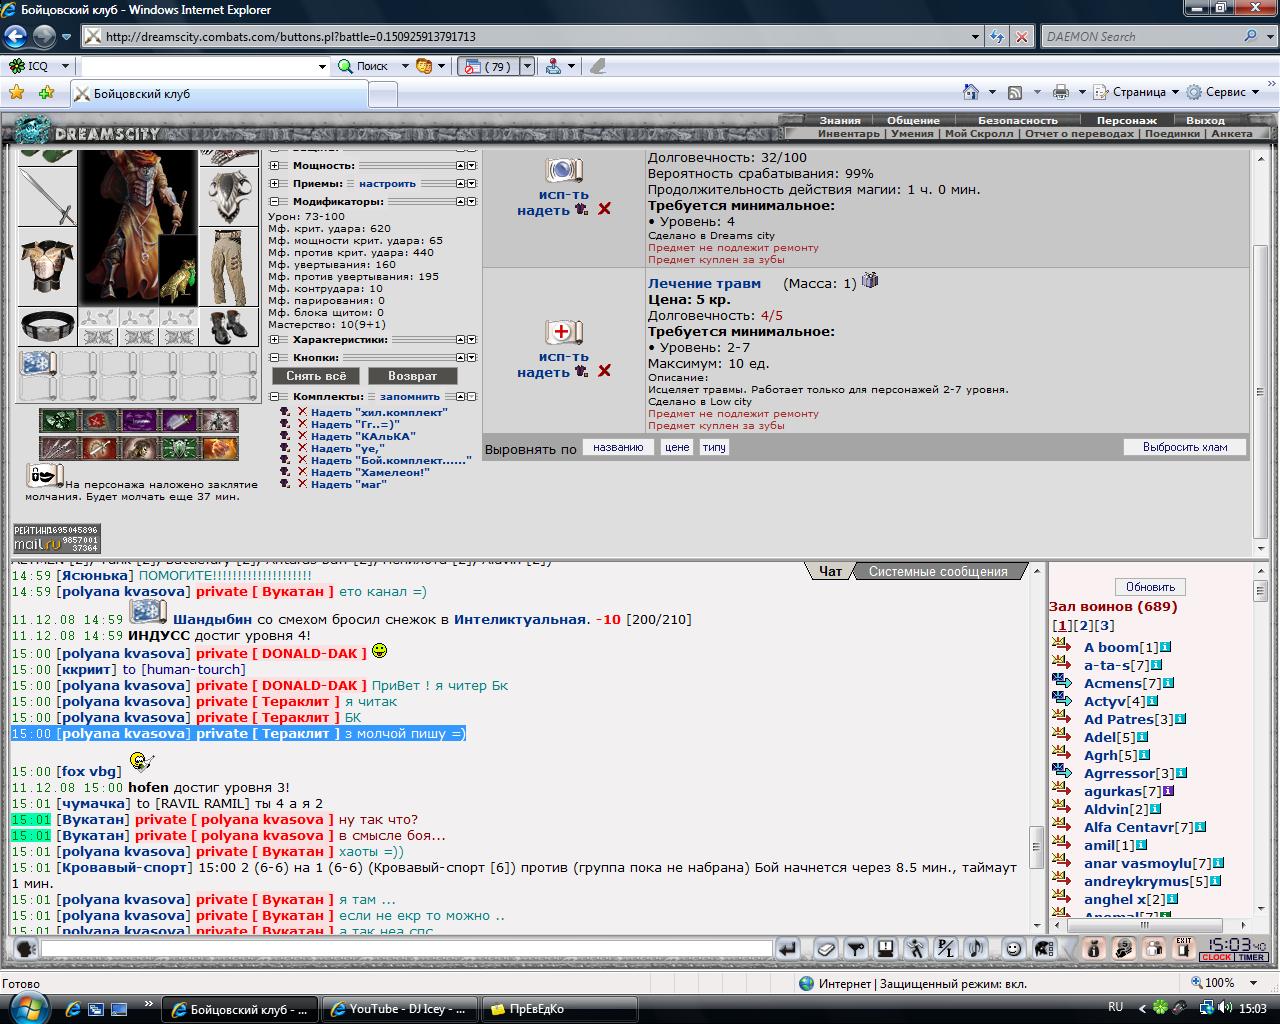This screenshot has width=1280, height=1024.
Task: Open the Безопасность menu
Action: tap(1018, 120)
